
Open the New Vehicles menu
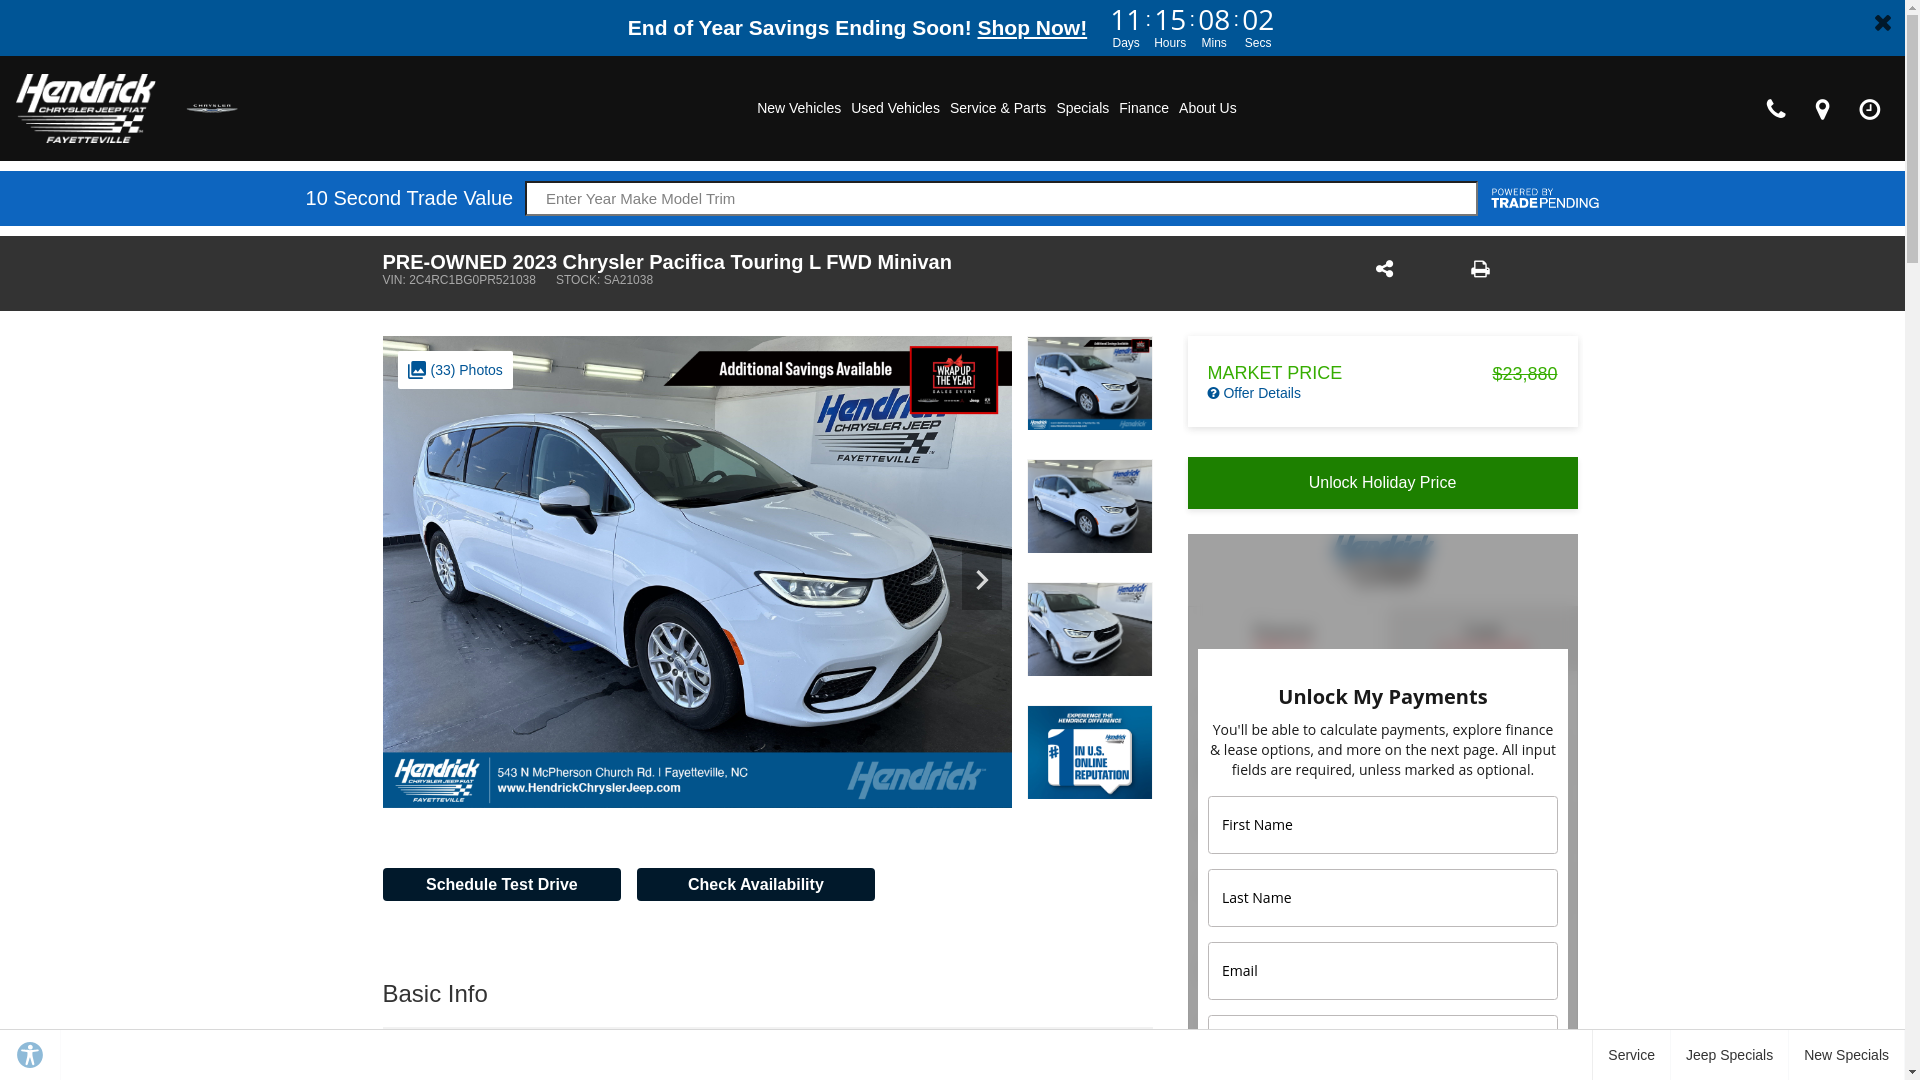tap(799, 108)
